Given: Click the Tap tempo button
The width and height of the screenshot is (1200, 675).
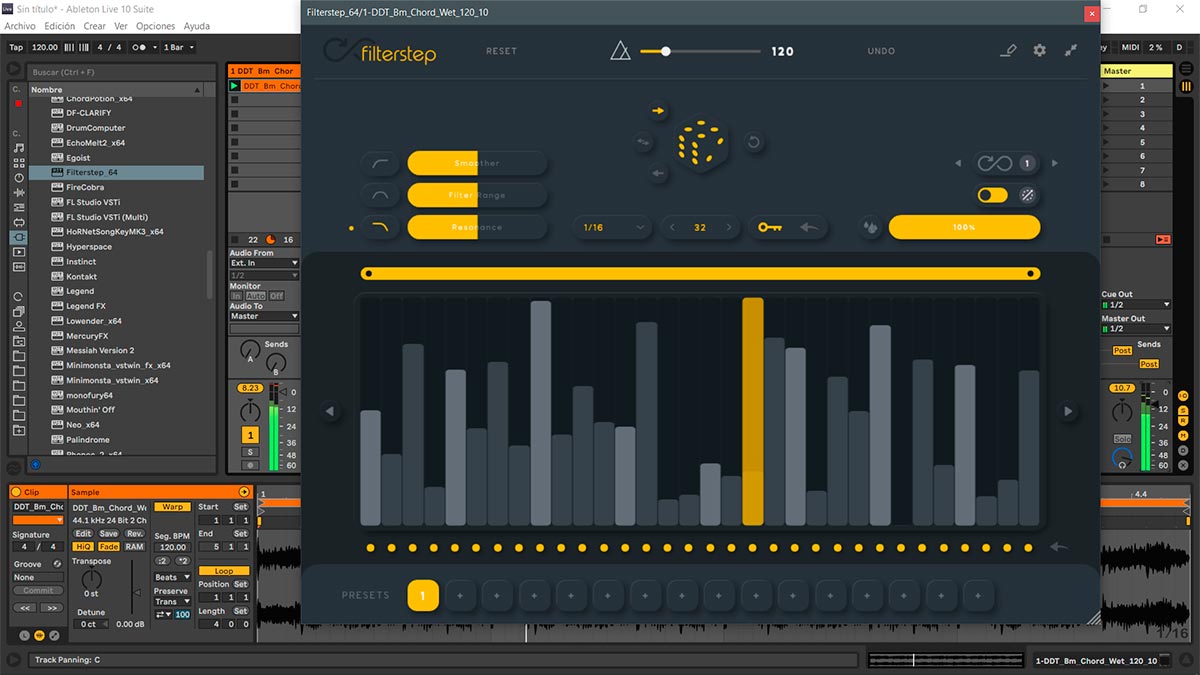Looking at the screenshot, I should [x=16, y=47].
